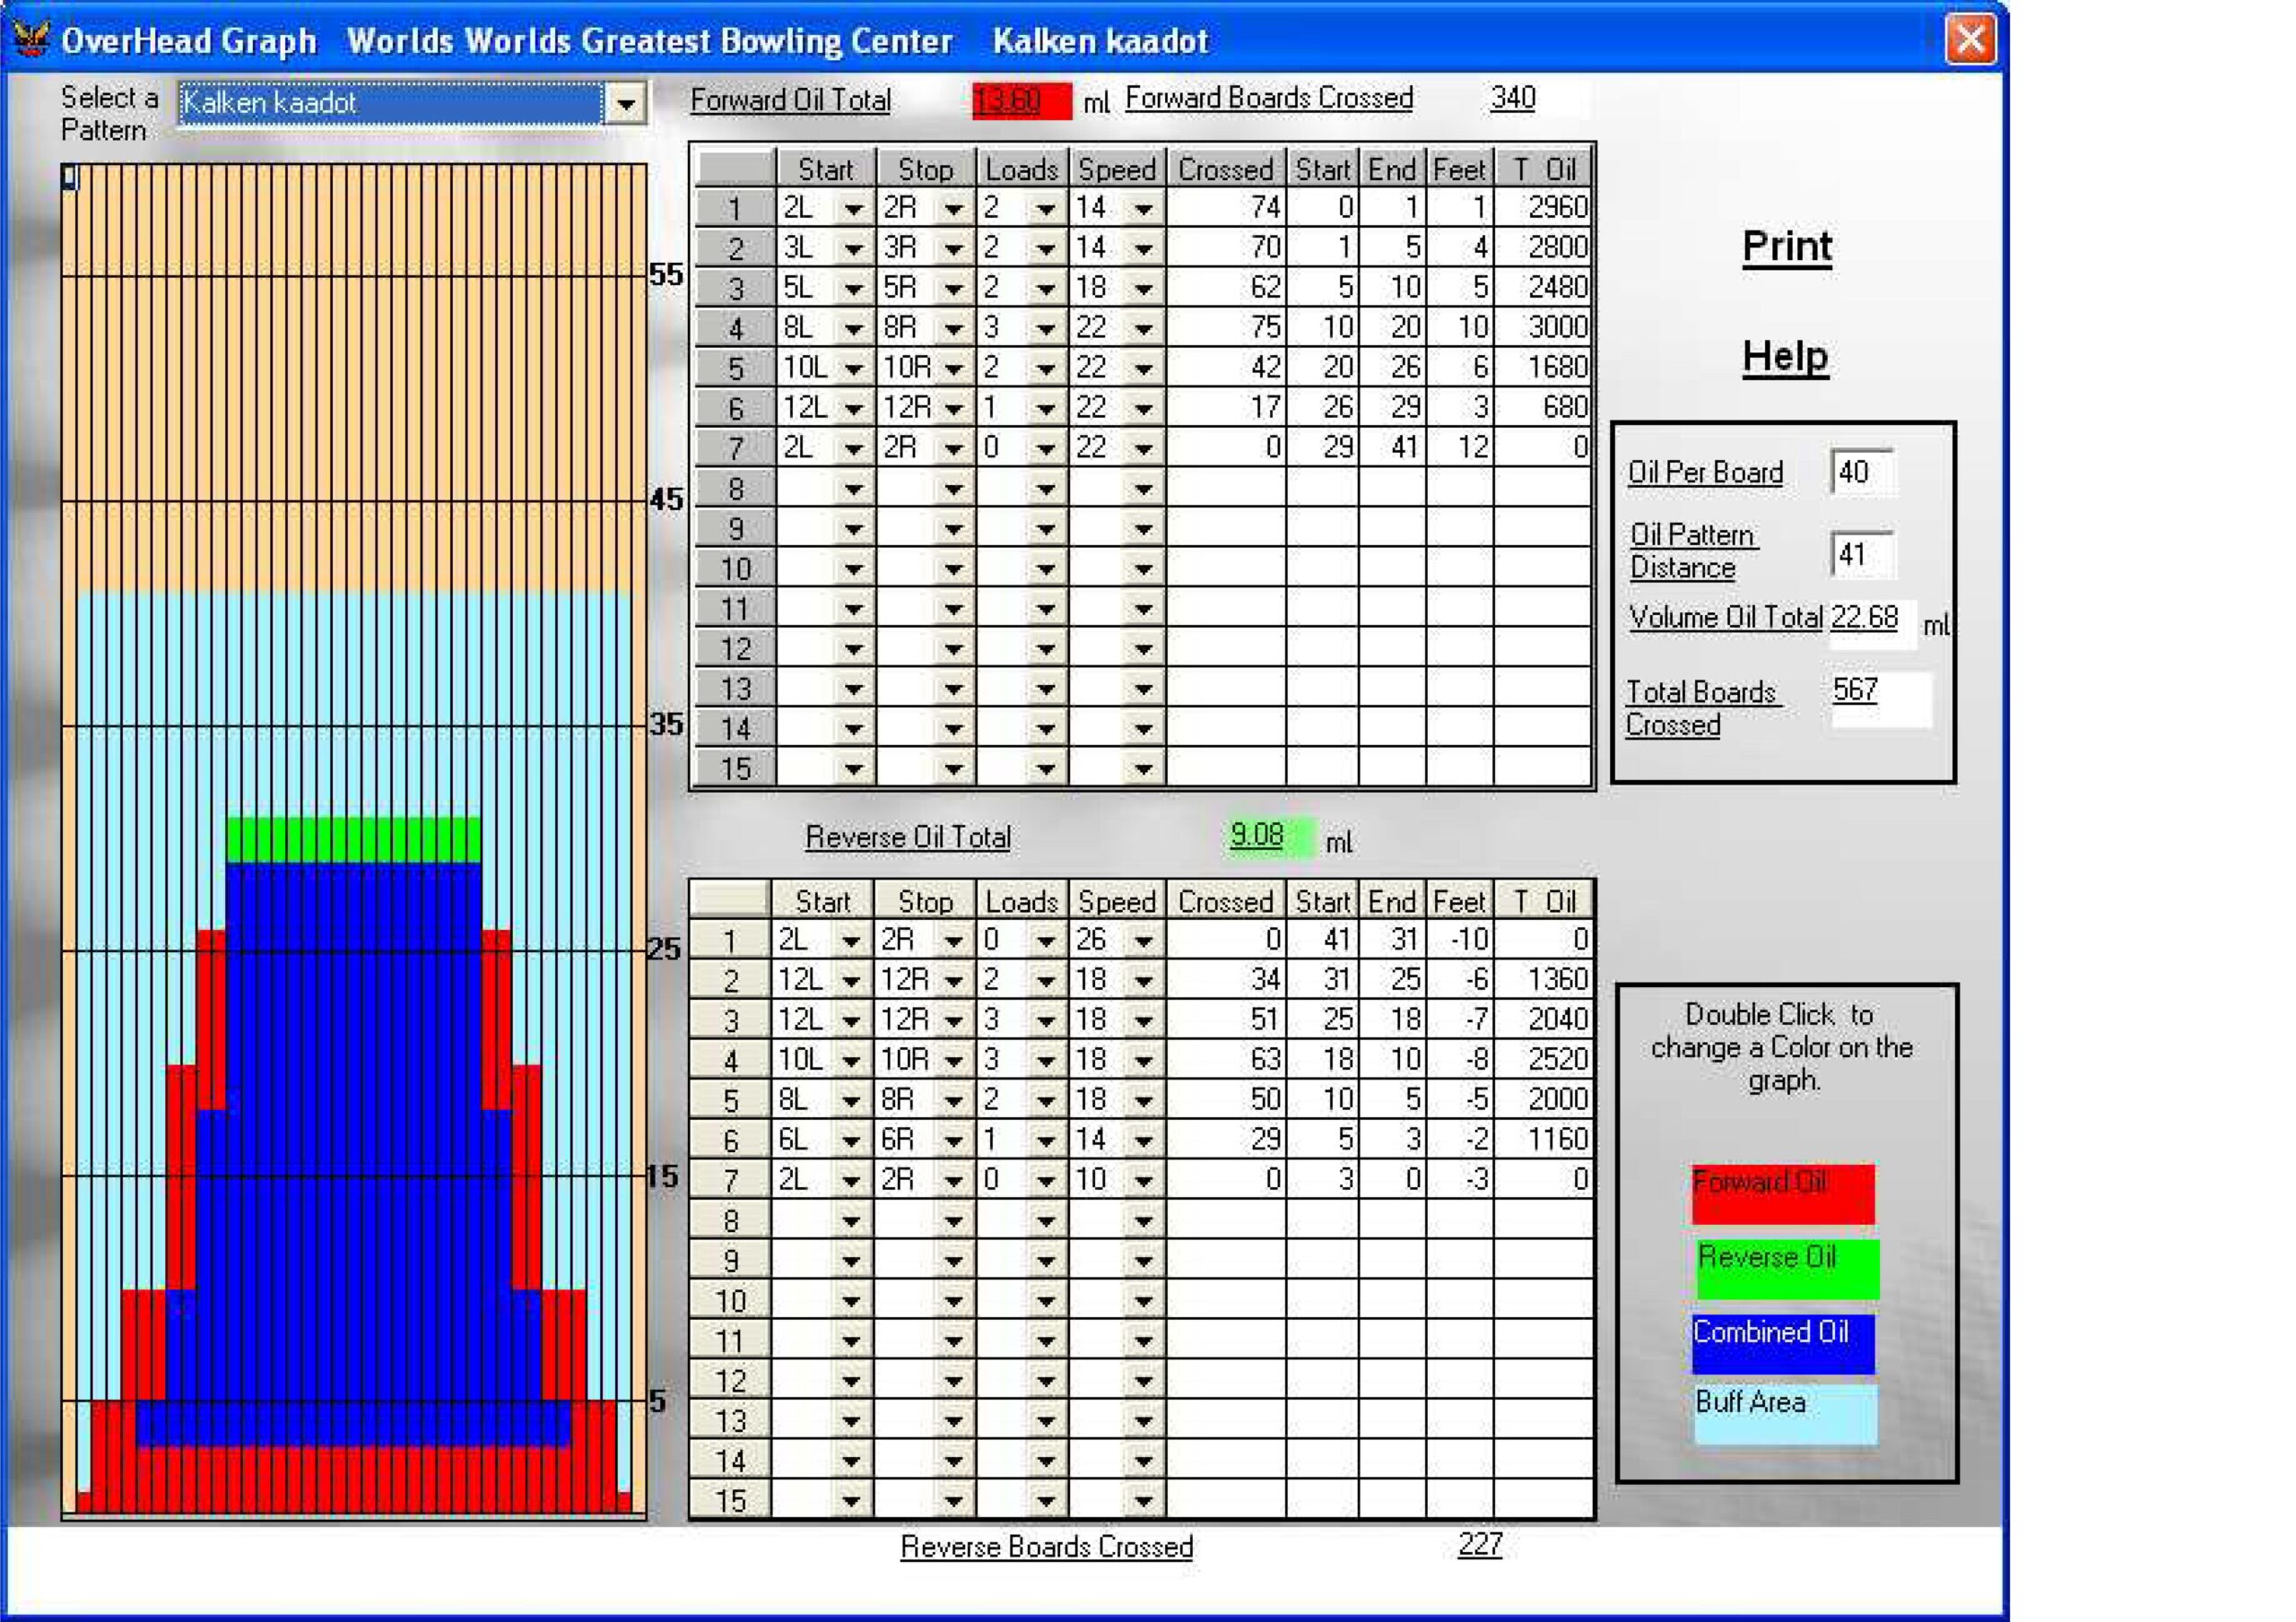Screen dimensions: 2296x1622
Task: Expand reverse row 7 Speed dropdown 10
Action: pyautogui.click(x=1144, y=1180)
